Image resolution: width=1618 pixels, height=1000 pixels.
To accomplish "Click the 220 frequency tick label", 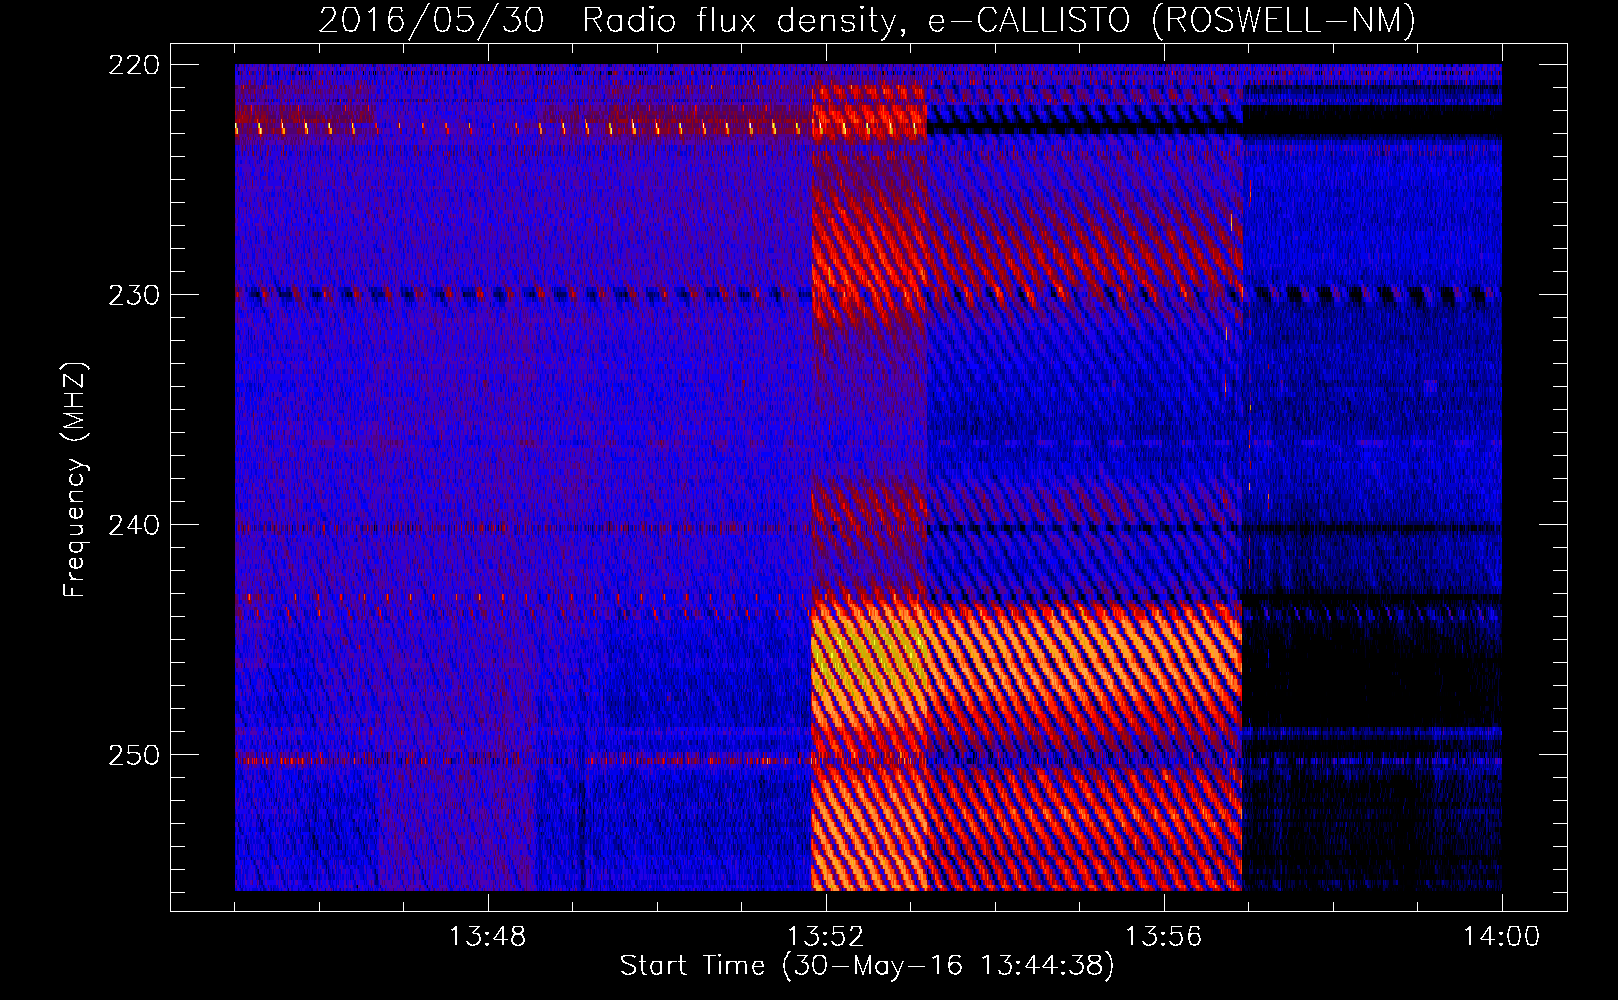I will pyautogui.click(x=133, y=65).
